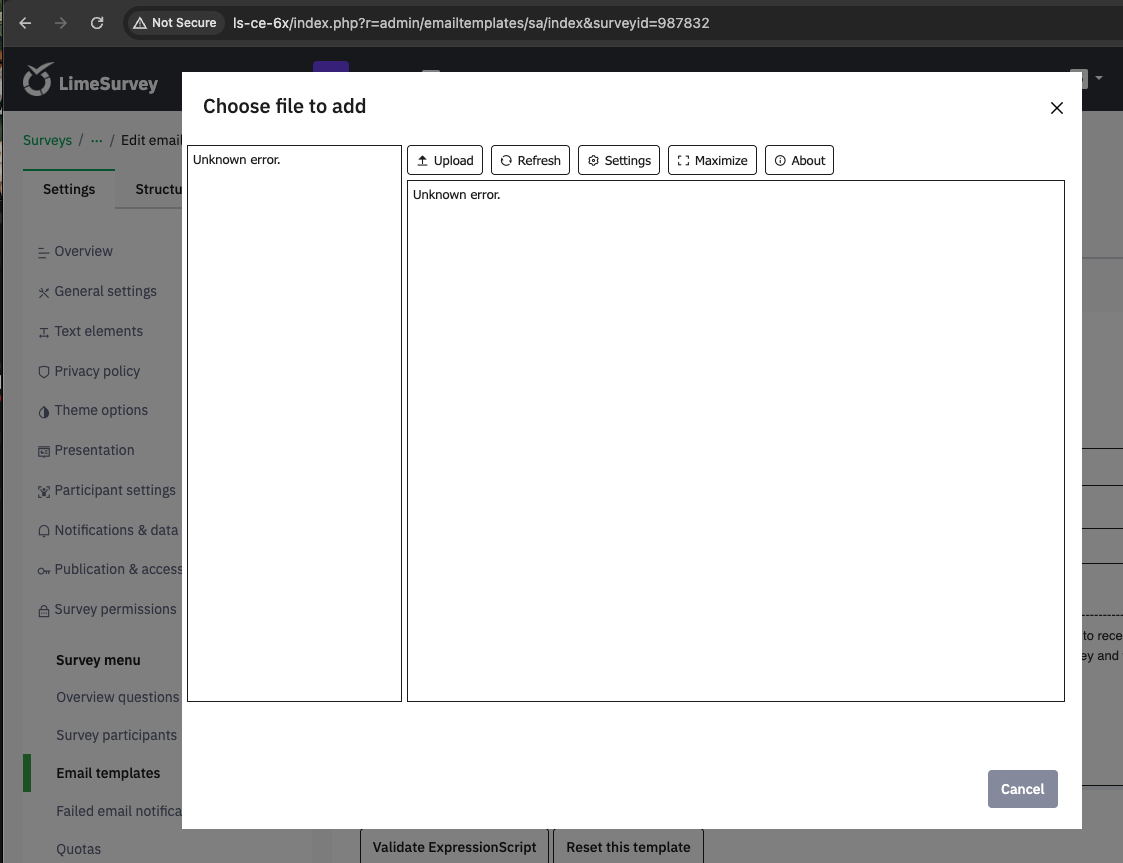The height and width of the screenshot is (863, 1123).
Task: Click the Notifications bell icon
Action: pos(44,531)
